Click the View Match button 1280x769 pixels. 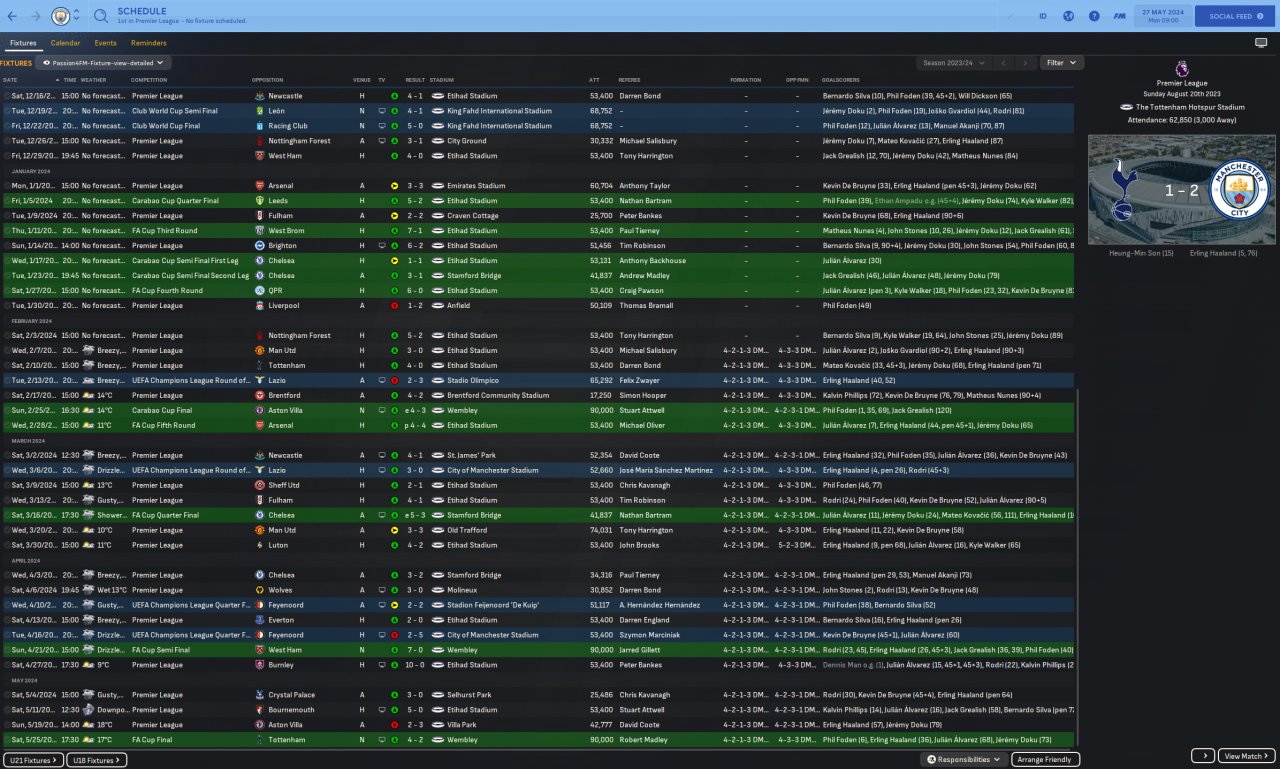(1246, 756)
